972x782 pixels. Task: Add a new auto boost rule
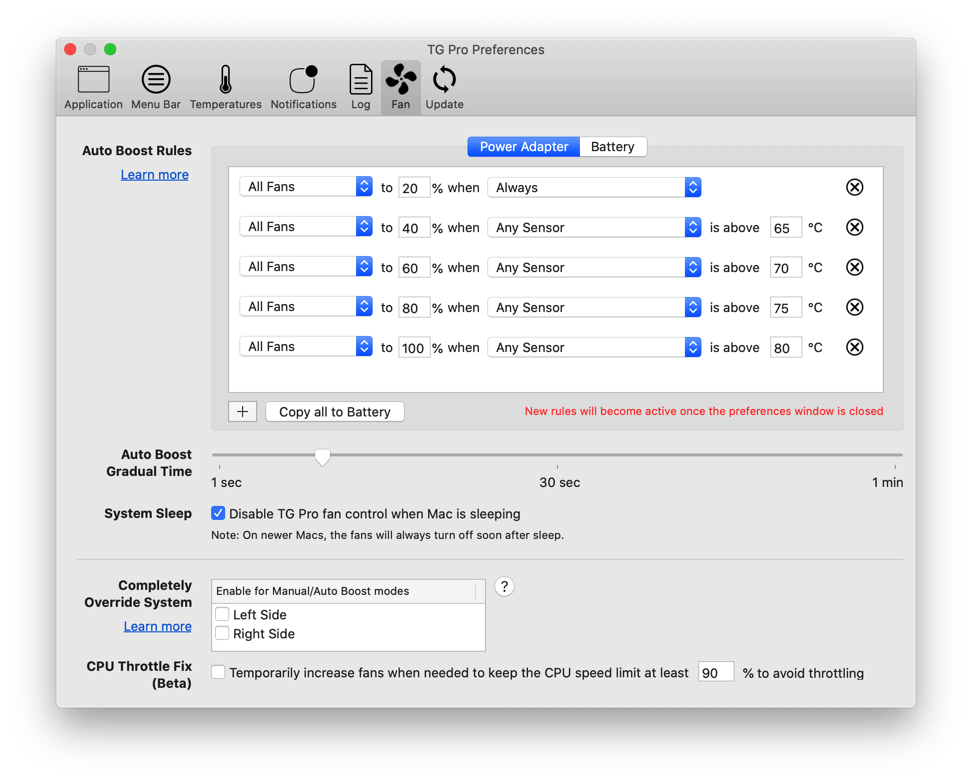[x=242, y=411]
